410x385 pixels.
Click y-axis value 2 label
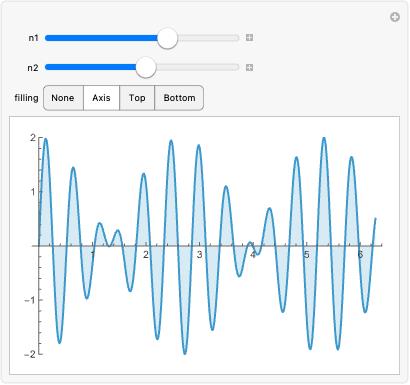click(x=33, y=137)
